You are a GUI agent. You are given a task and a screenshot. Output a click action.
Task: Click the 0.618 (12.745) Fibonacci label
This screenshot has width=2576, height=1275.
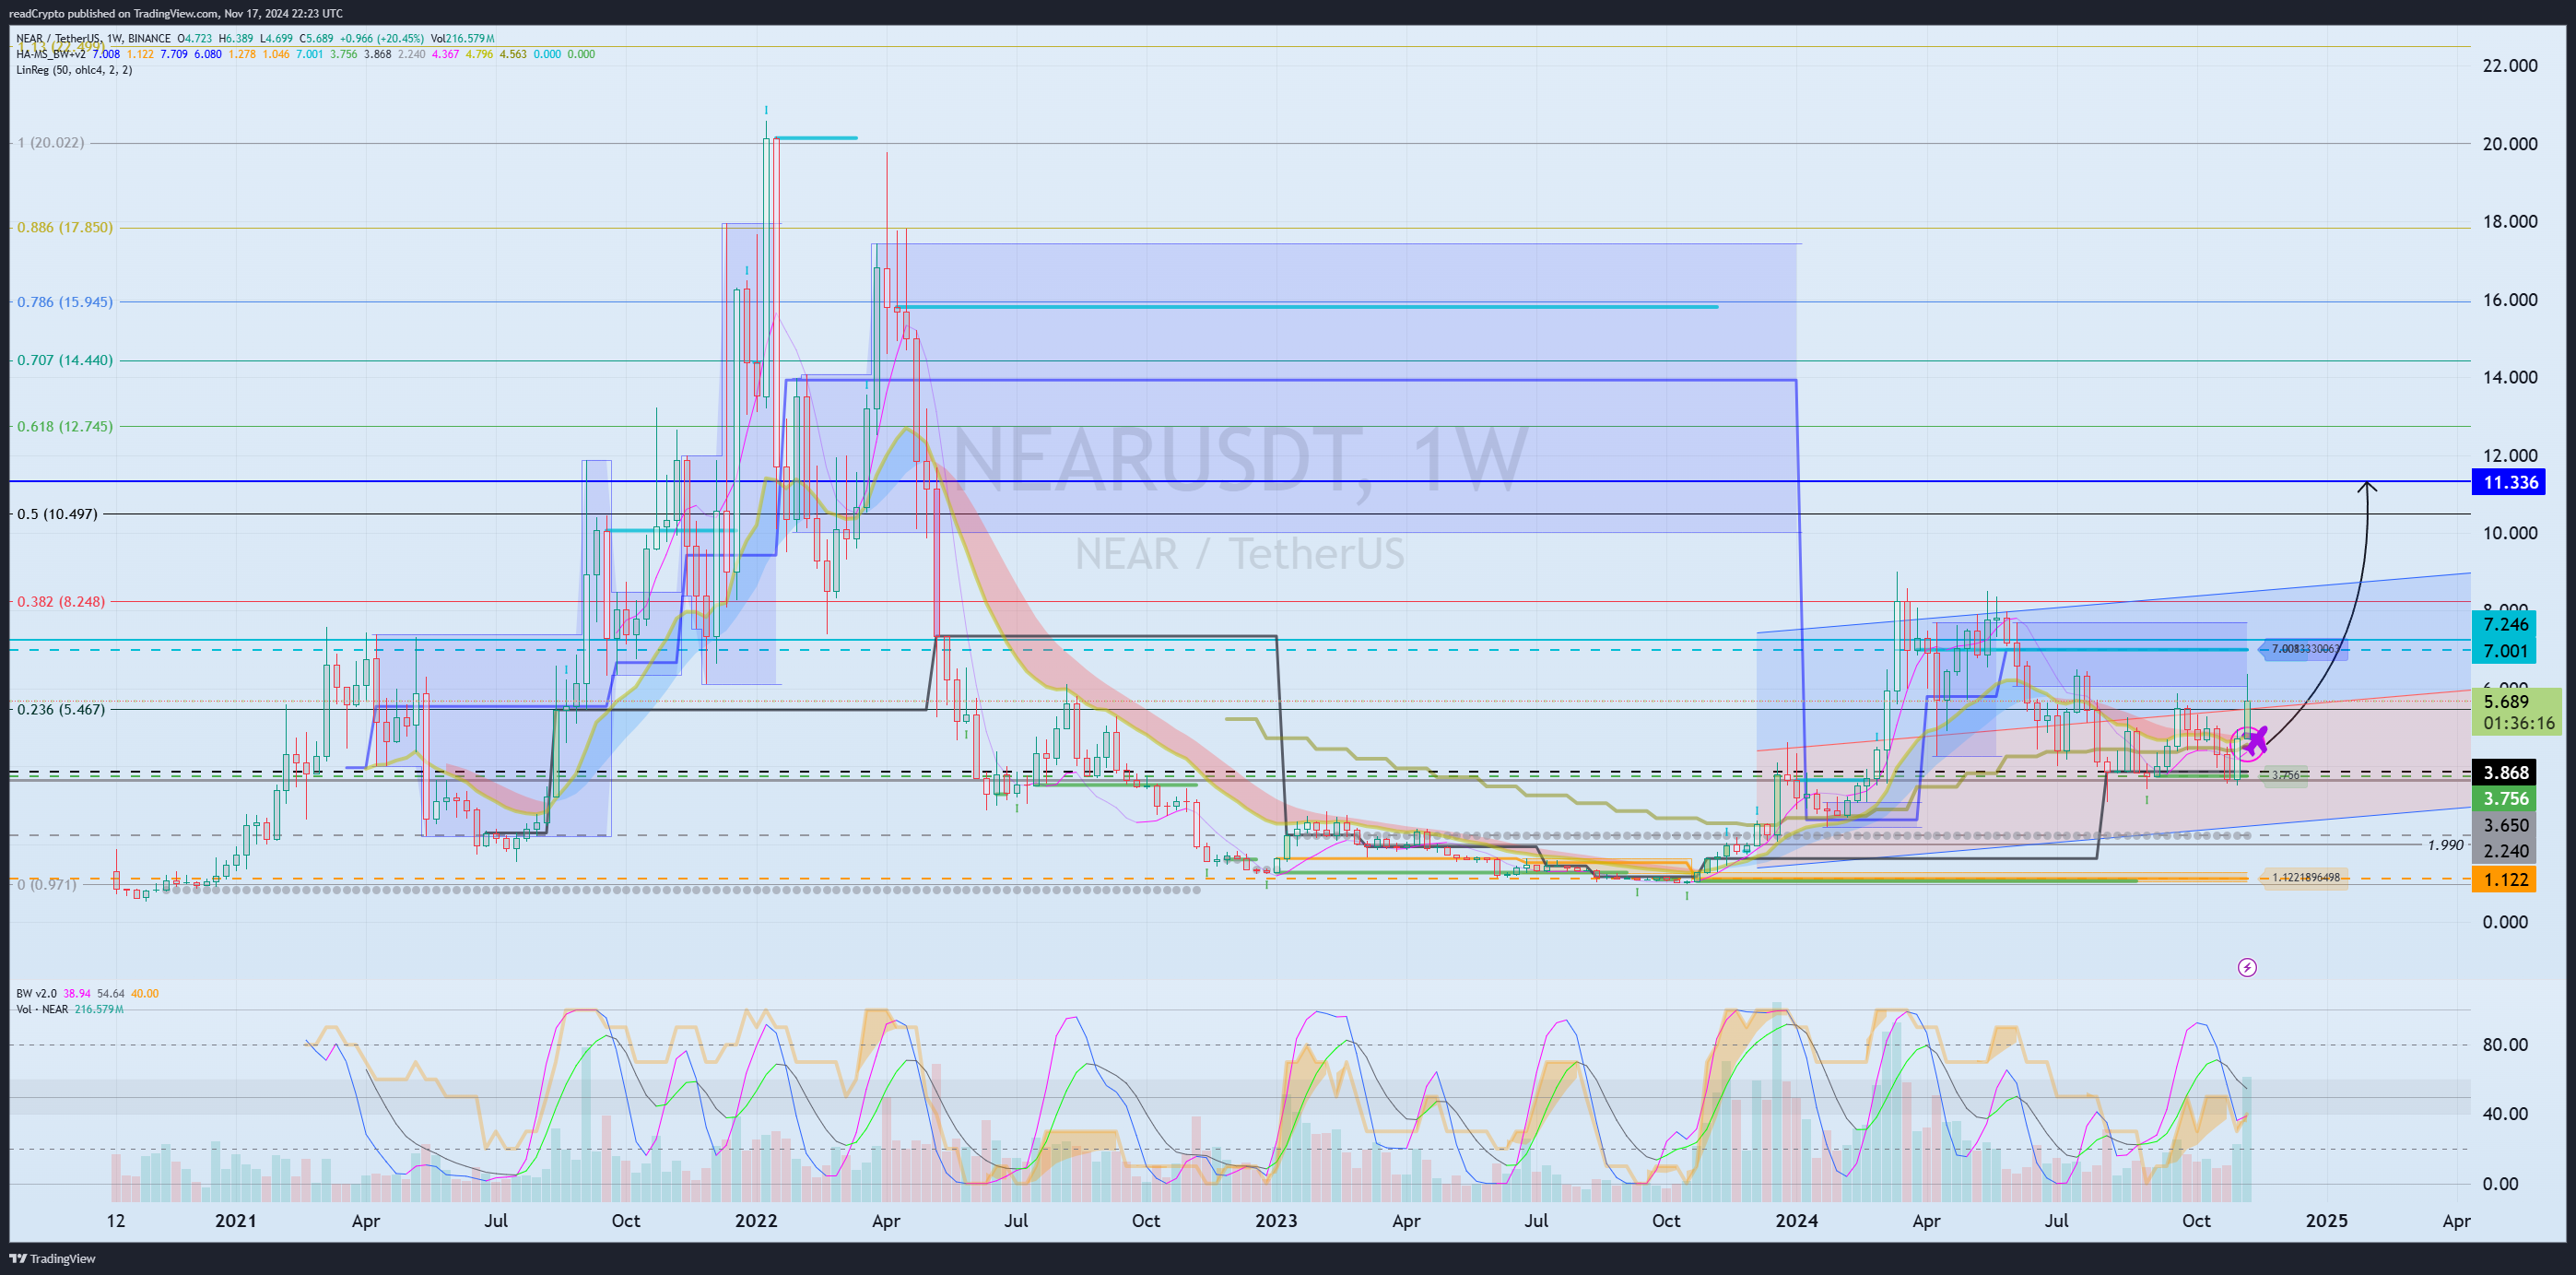pos(65,426)
